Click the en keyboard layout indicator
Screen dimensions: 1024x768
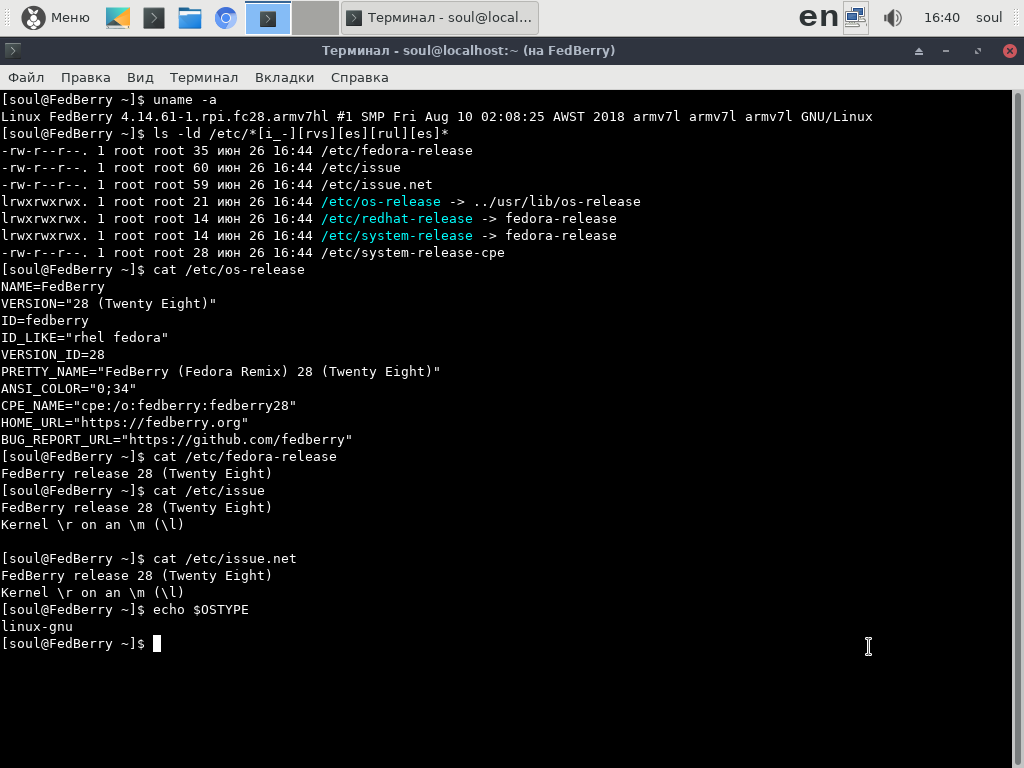tap(818, 18)
